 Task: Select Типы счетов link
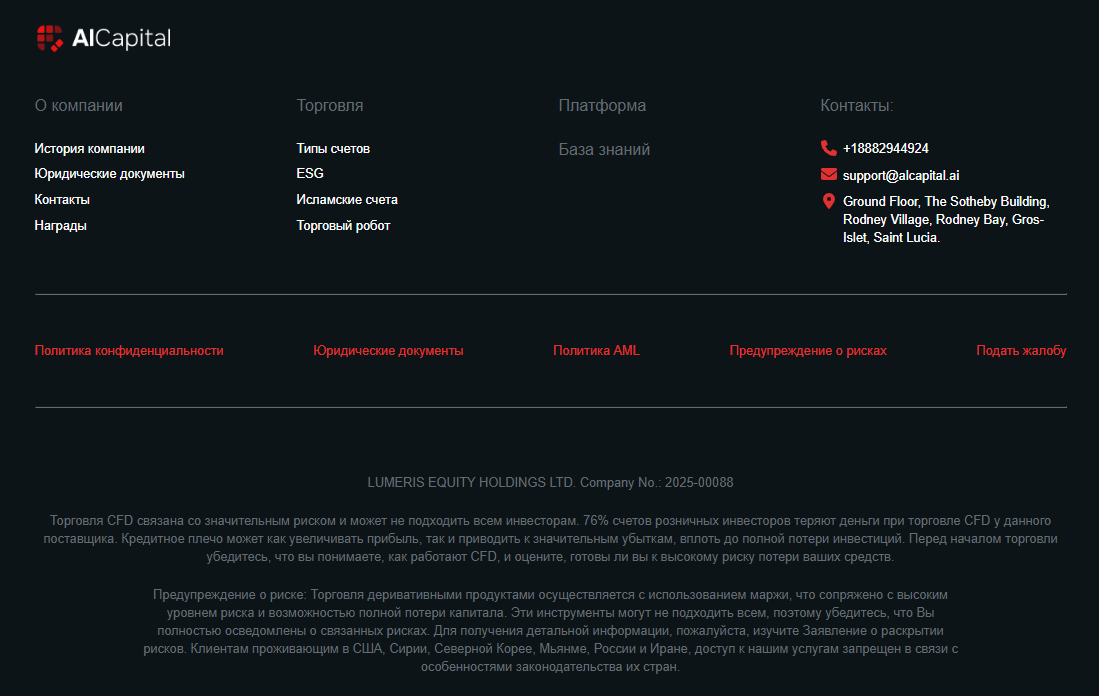pos(333,149)
